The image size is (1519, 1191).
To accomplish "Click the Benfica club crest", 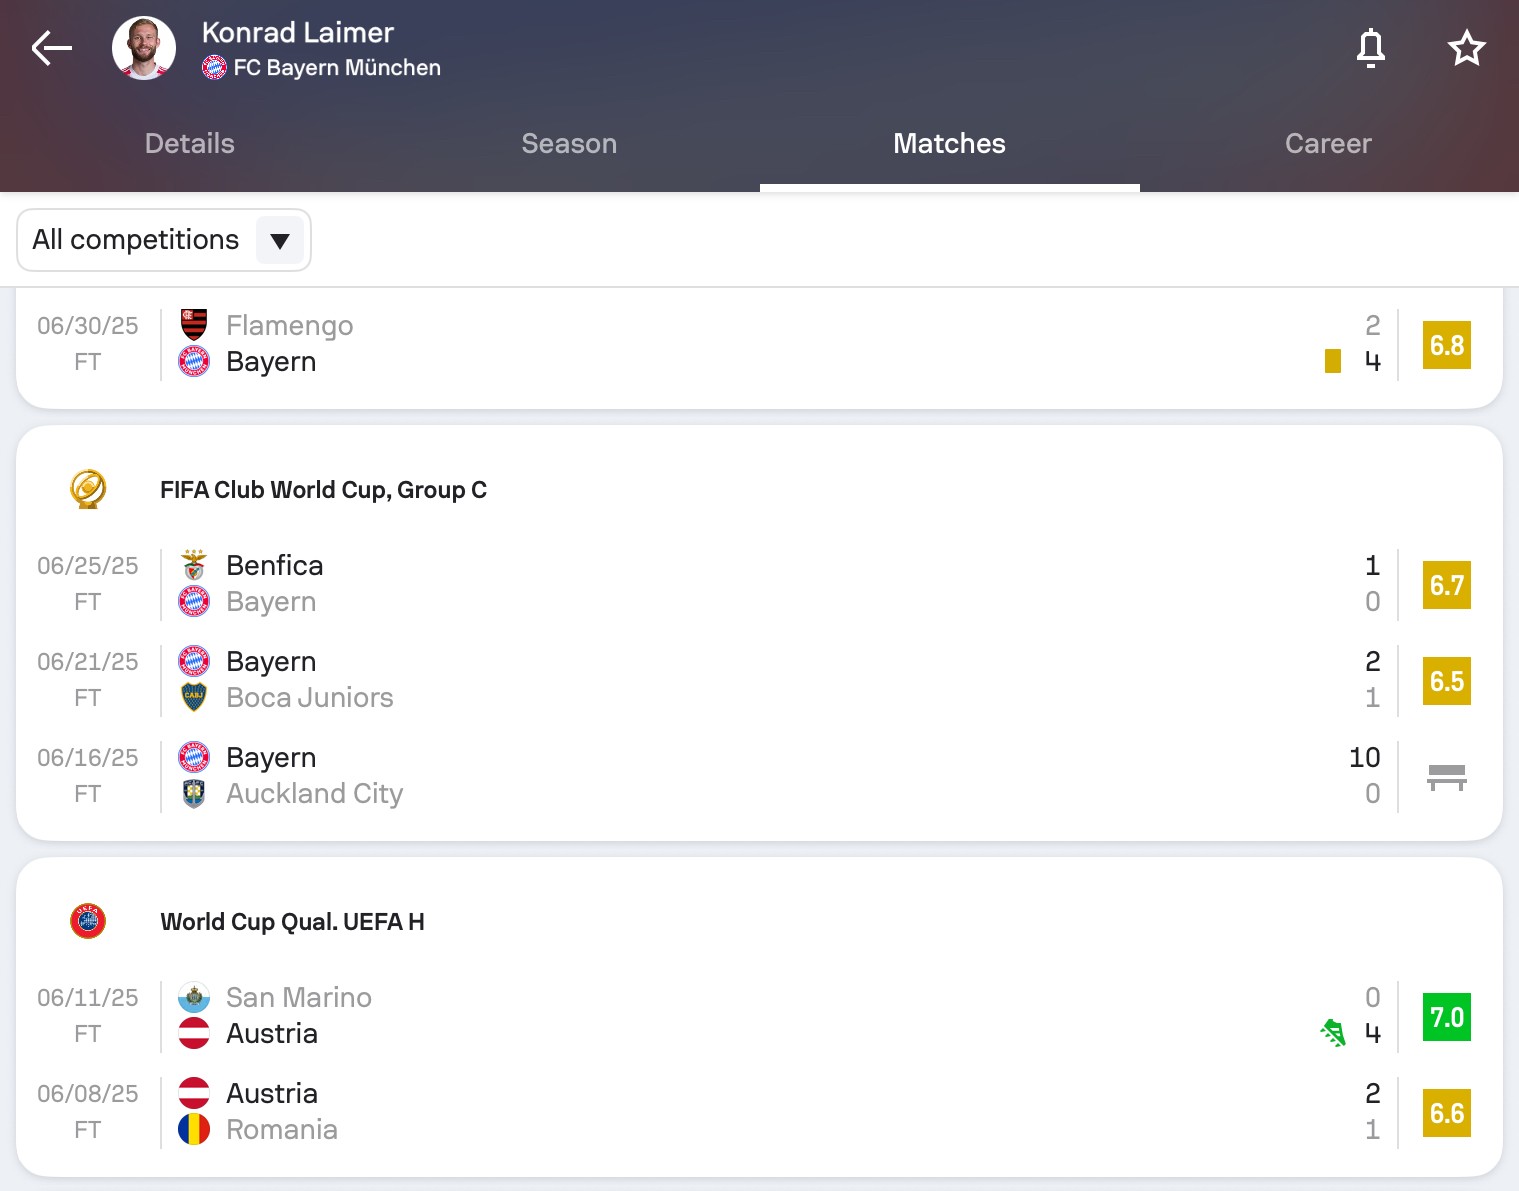I will tap(194, 565).
